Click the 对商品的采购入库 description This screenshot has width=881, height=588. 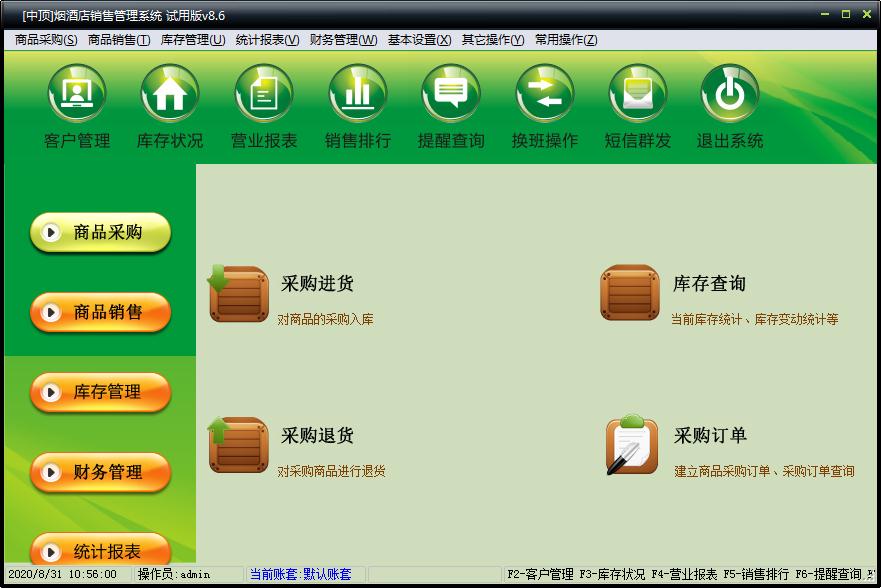[325, 320]
